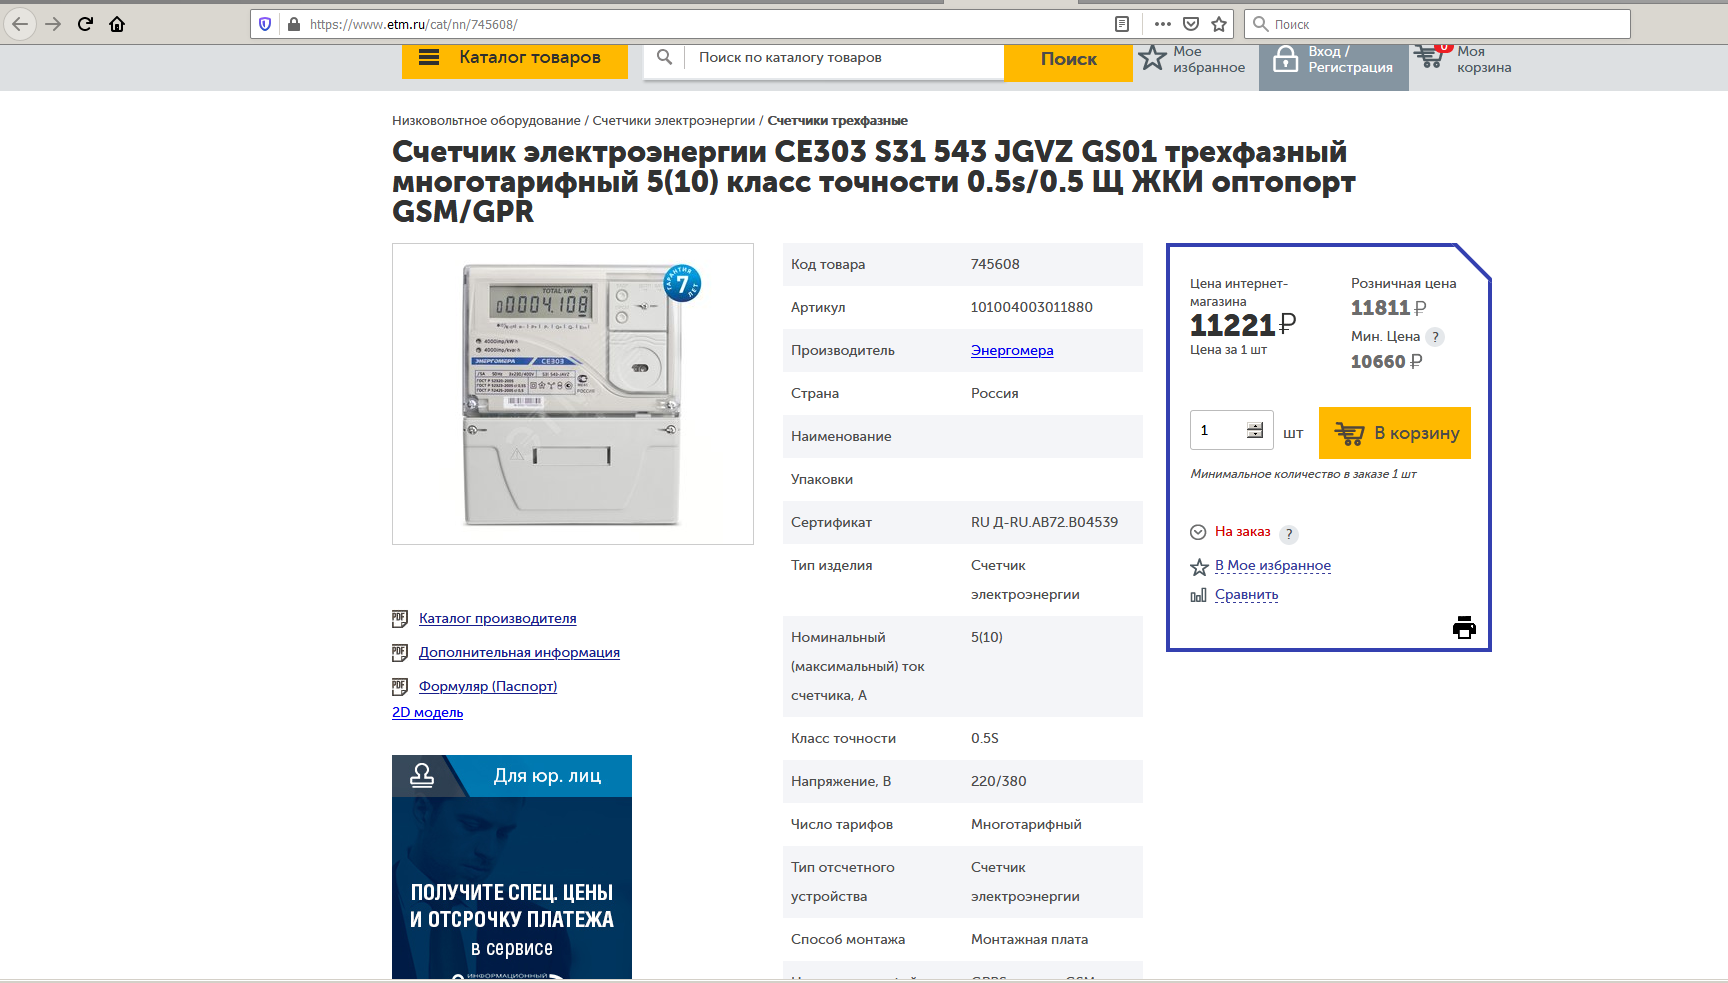Image resolution: width=1728 pixels, height=983 pixels.
Task: Click the electricity meter product image
Action: click(x=573, y=394)
